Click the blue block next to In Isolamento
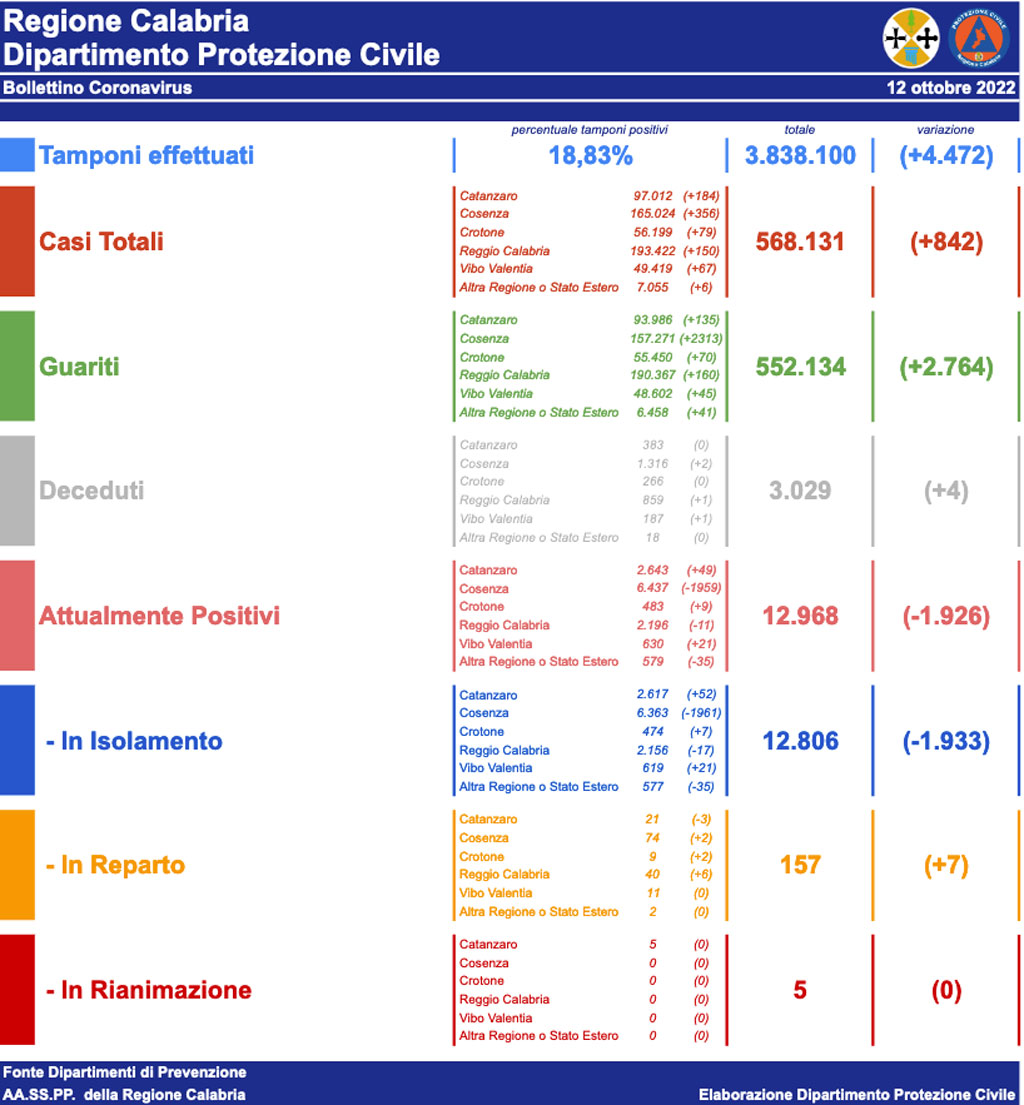This screenshot has height=1105, width=1024. (x=17, y=740)
